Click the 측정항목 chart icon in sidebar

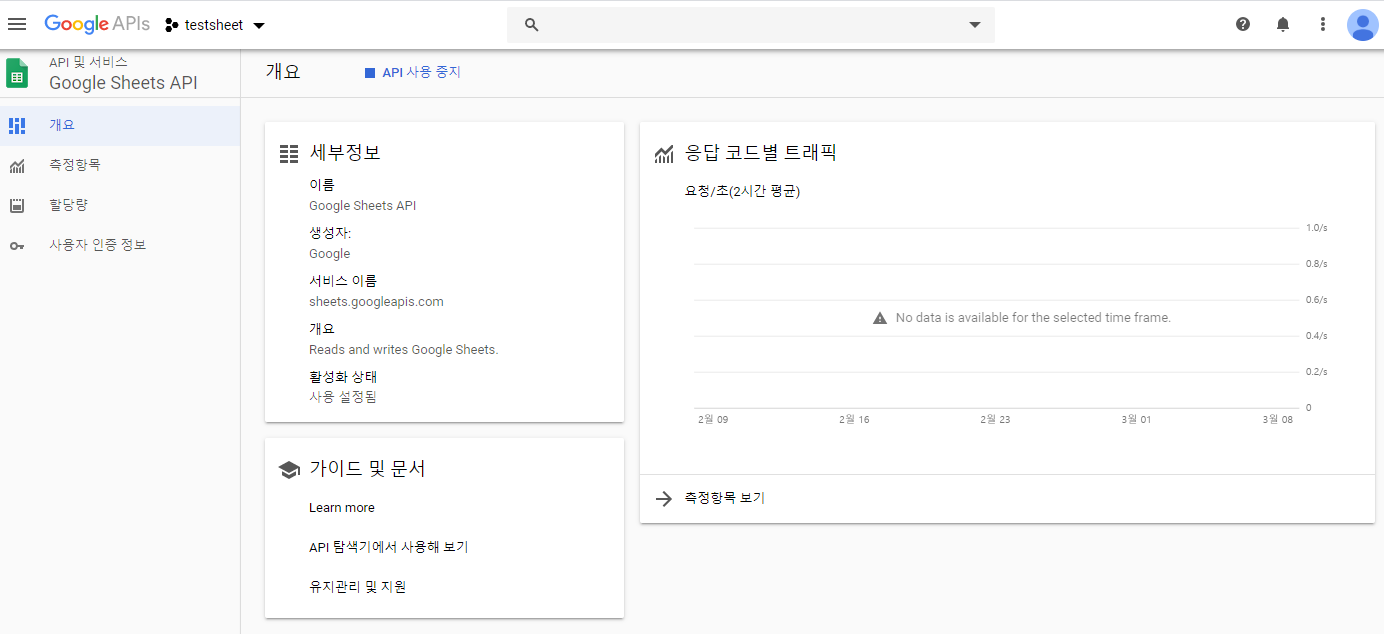(17, 166)
